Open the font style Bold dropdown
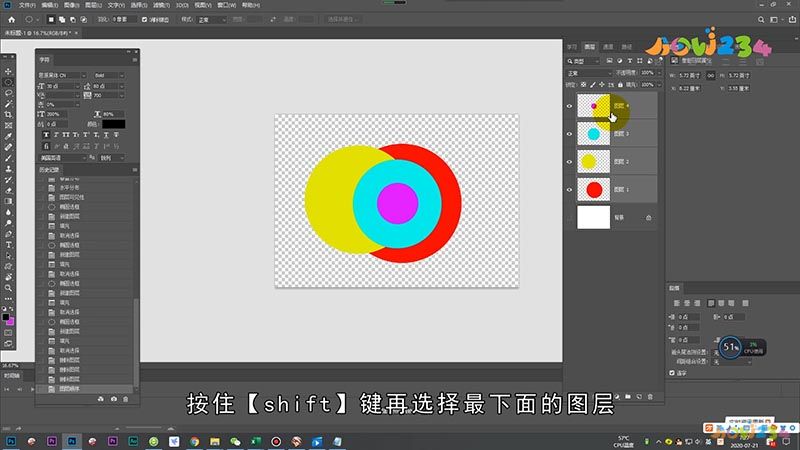 (x=121, y=76)
